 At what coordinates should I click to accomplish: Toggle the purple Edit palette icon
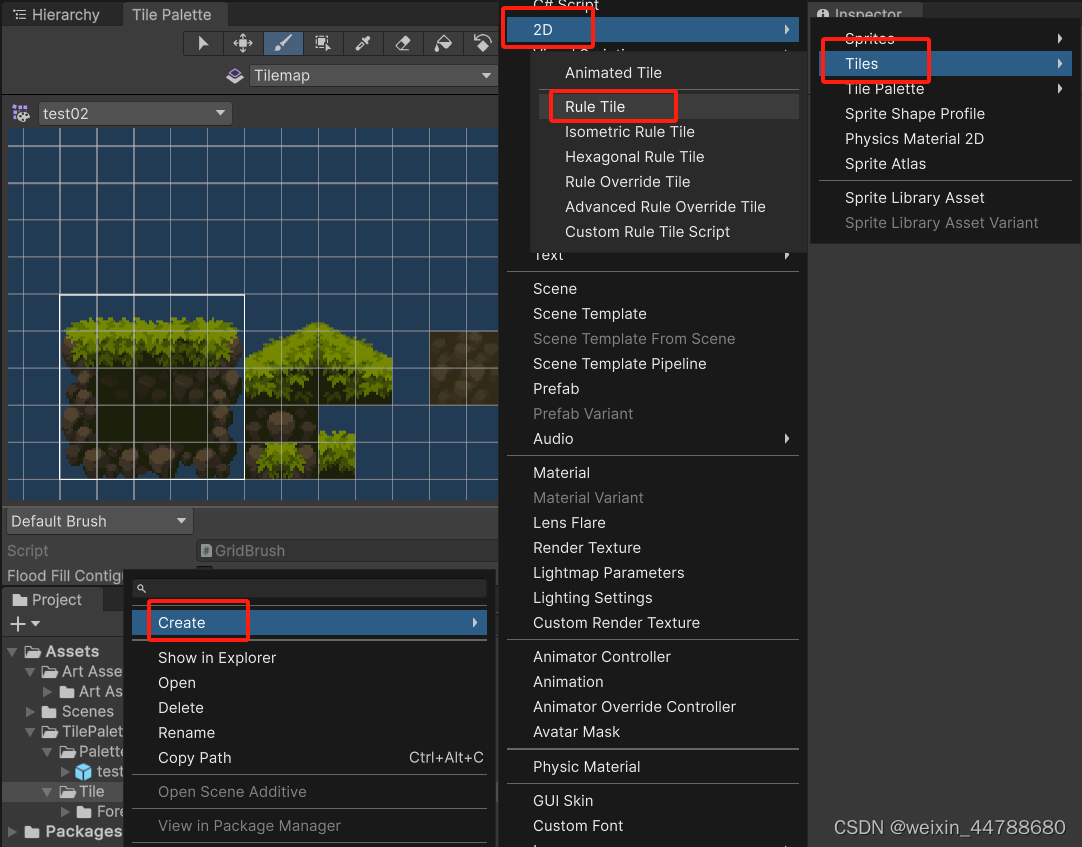click(234, 75)
